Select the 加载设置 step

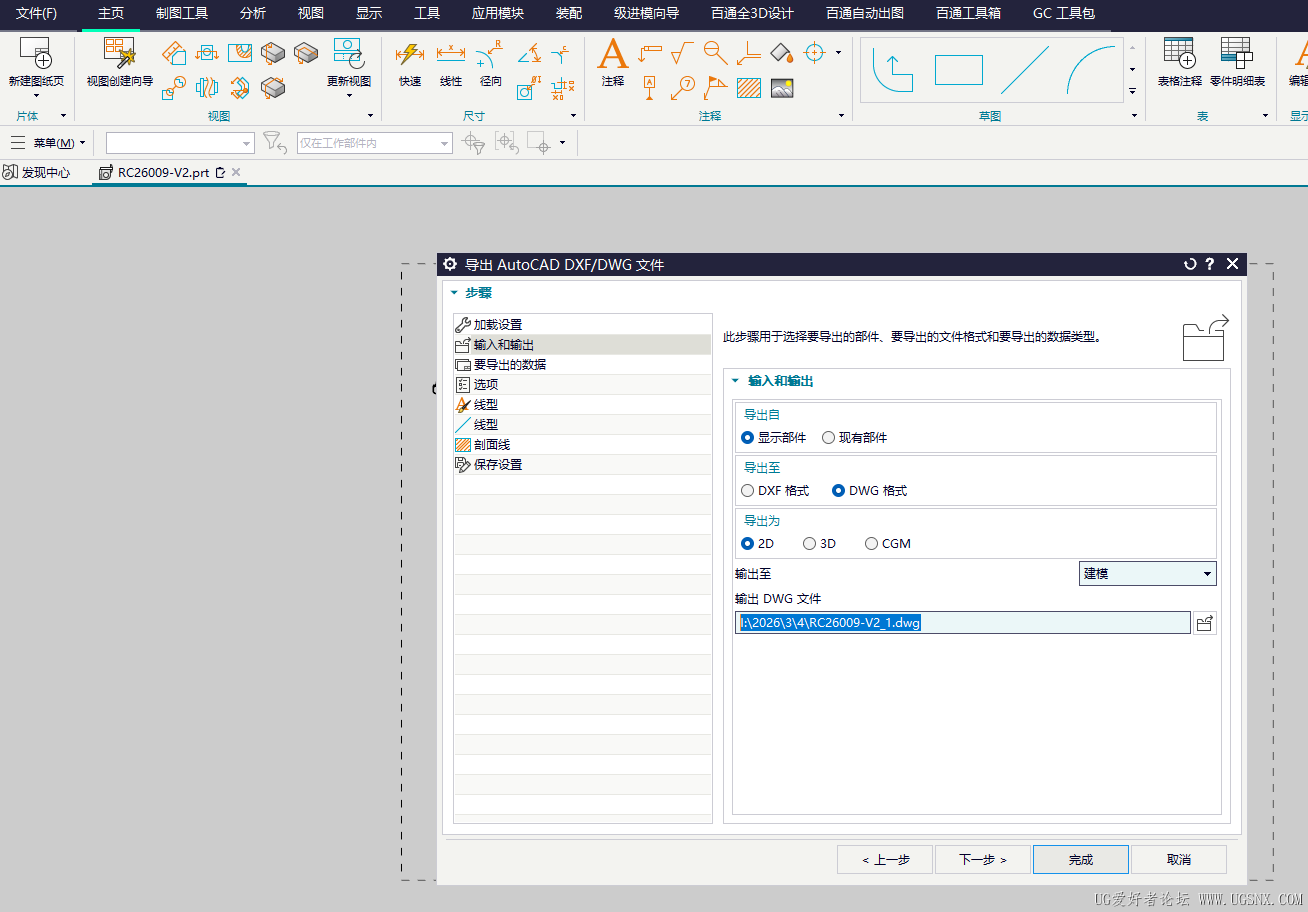(582, 325)
